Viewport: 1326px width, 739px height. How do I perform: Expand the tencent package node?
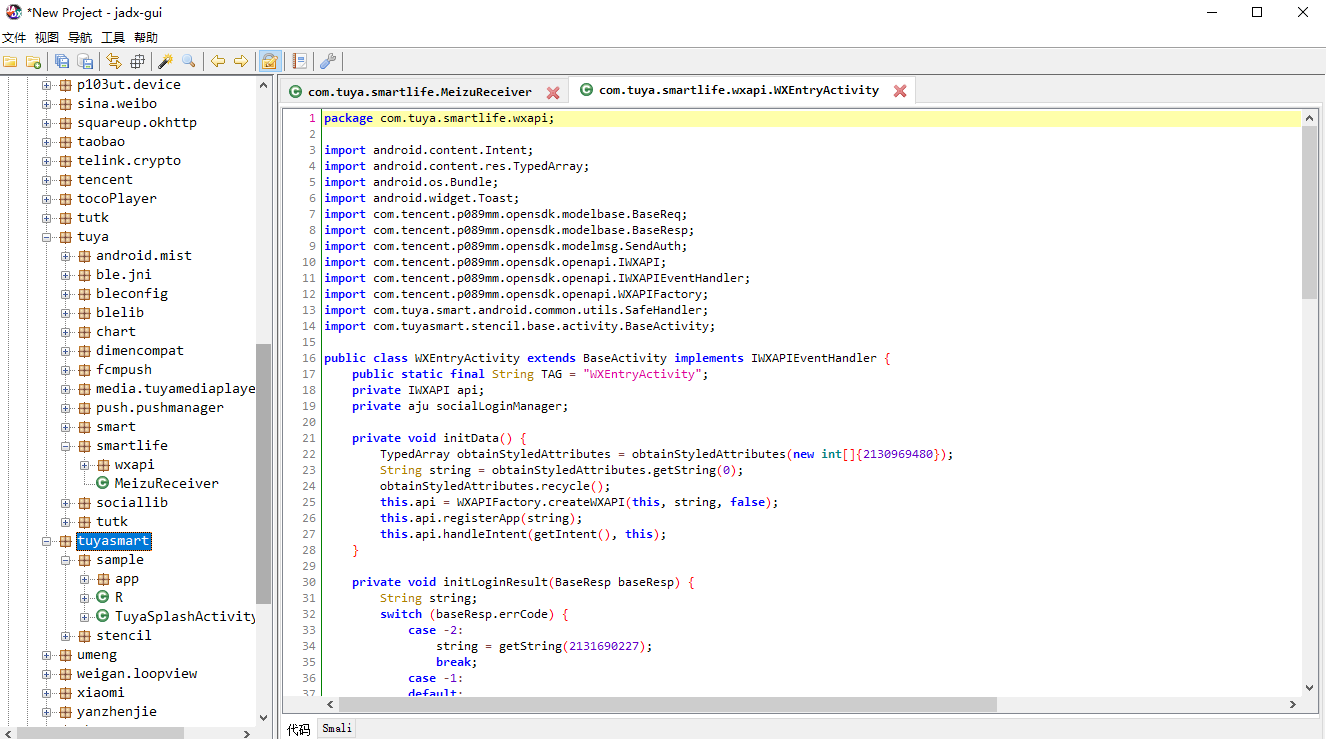46,180
